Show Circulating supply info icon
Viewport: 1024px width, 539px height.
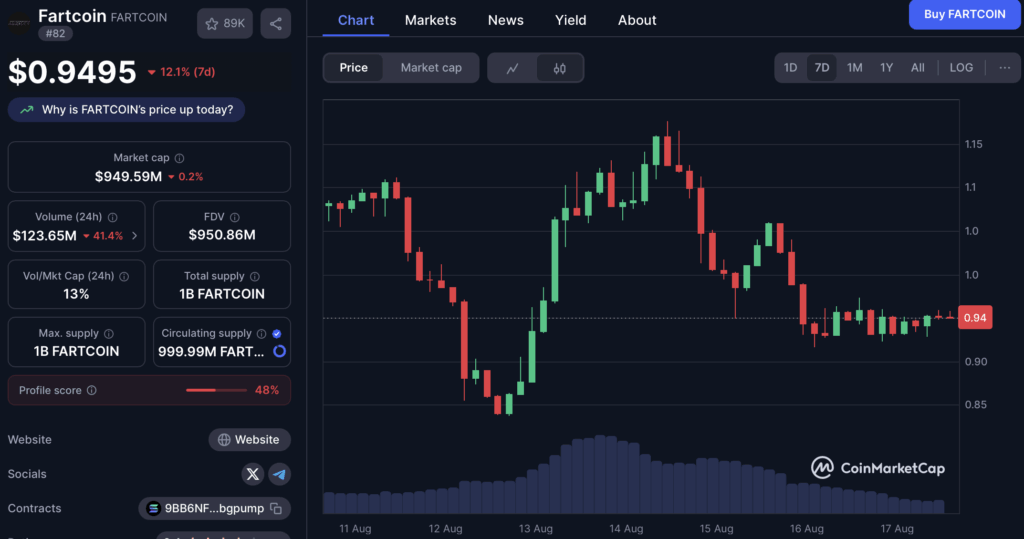(261, 333)
